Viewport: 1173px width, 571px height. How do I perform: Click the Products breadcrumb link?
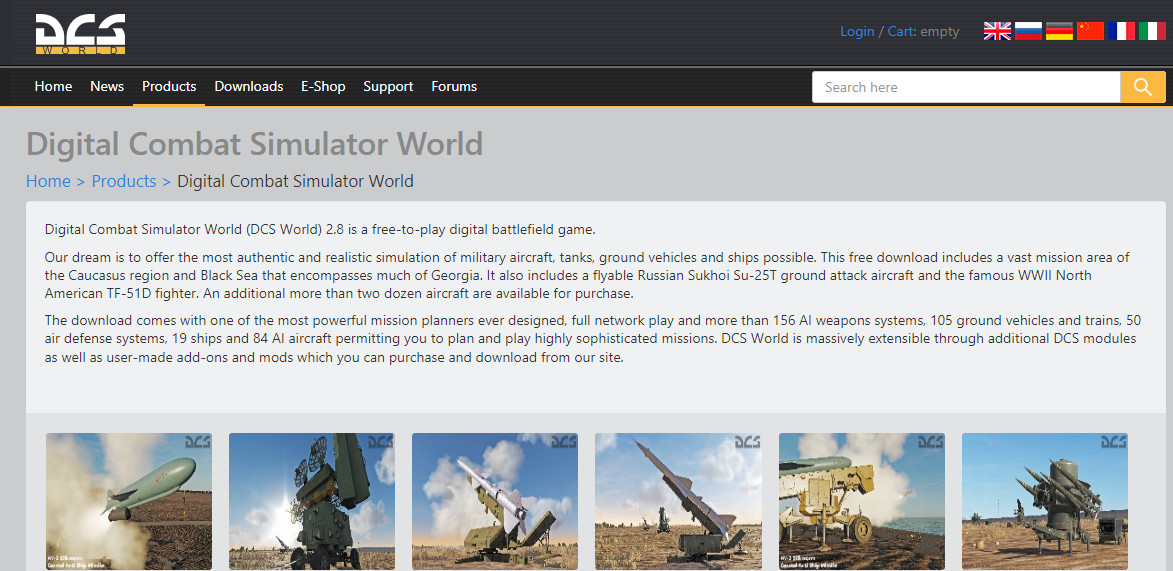coord(123,181)
